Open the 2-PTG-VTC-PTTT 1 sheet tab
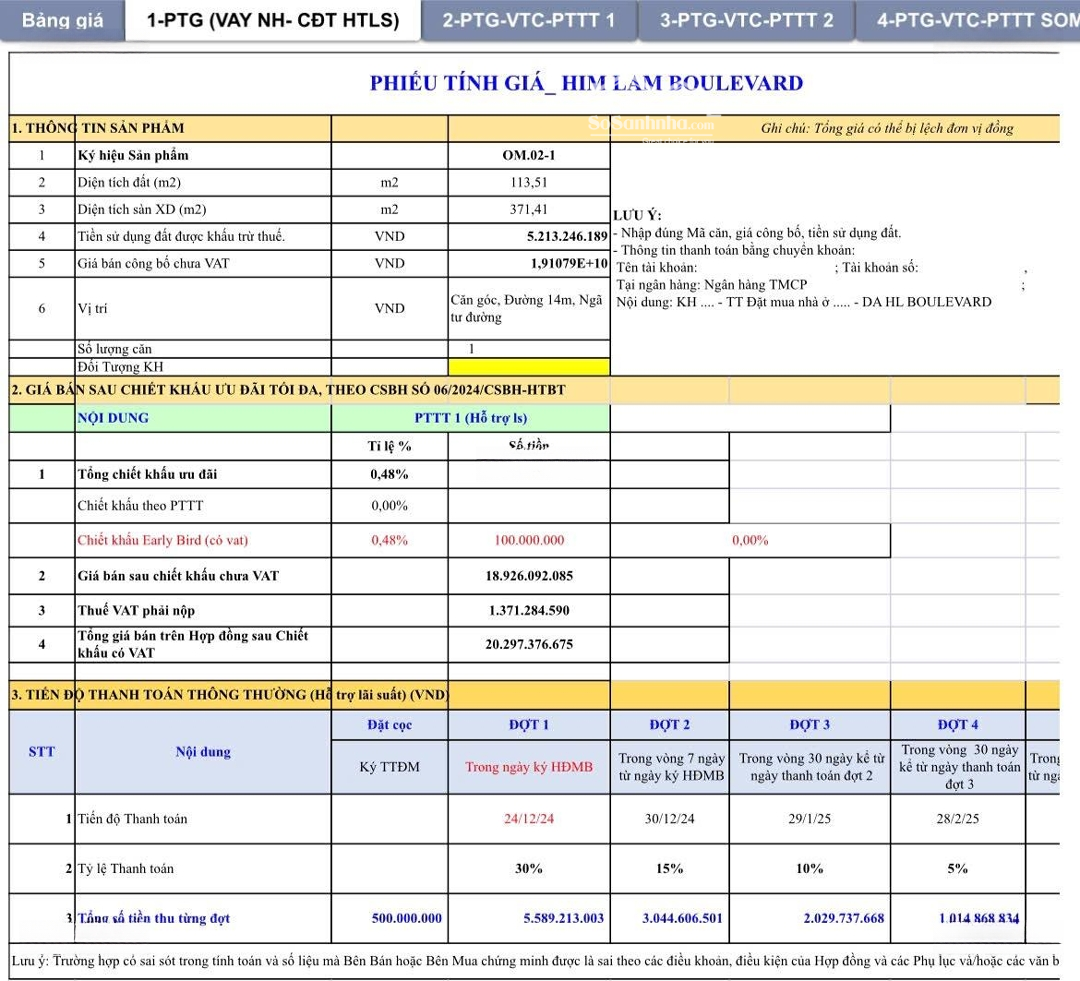 [x=528, y=20]
